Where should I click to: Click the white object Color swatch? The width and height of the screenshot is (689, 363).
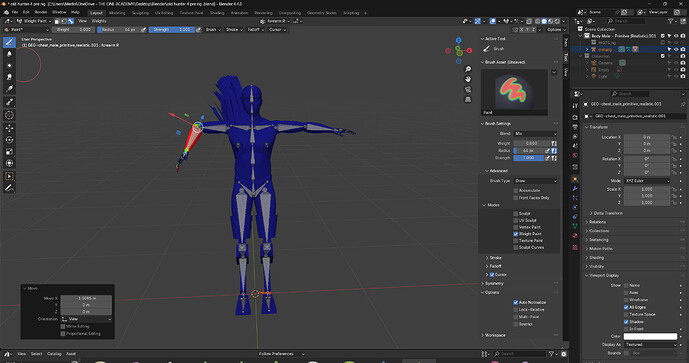[650, 336]
